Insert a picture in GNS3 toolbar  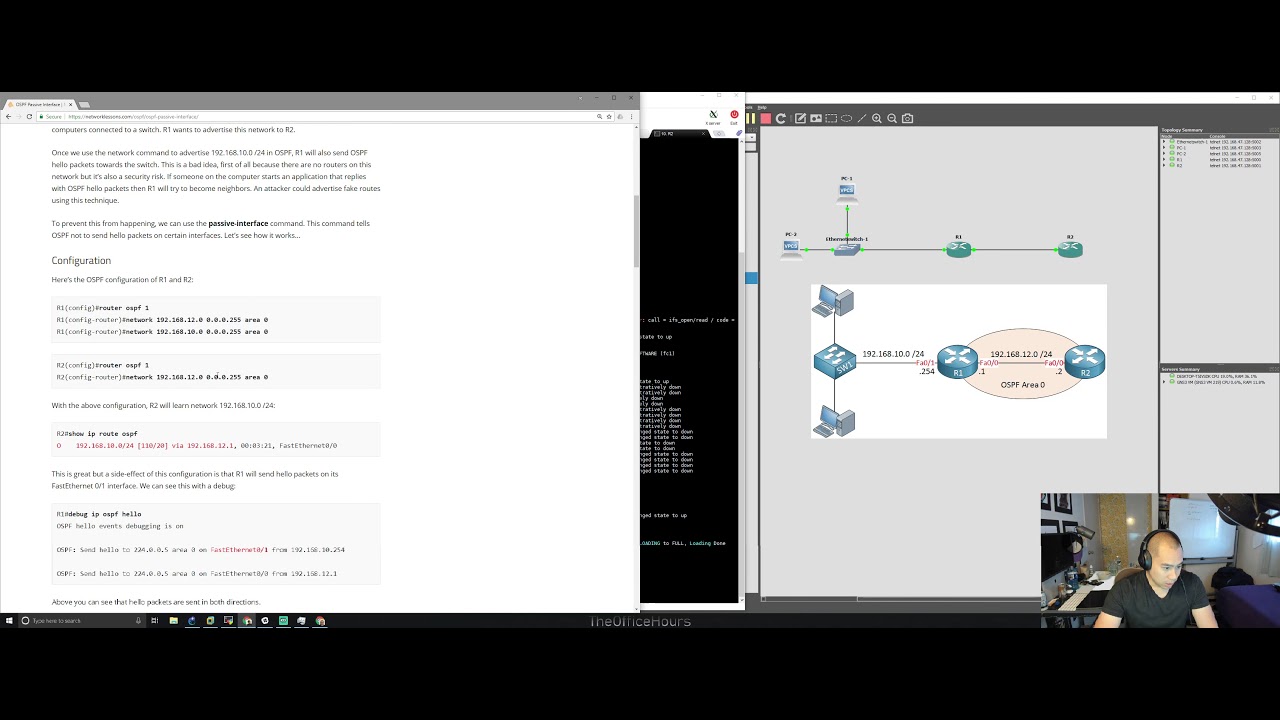[816, 118]
